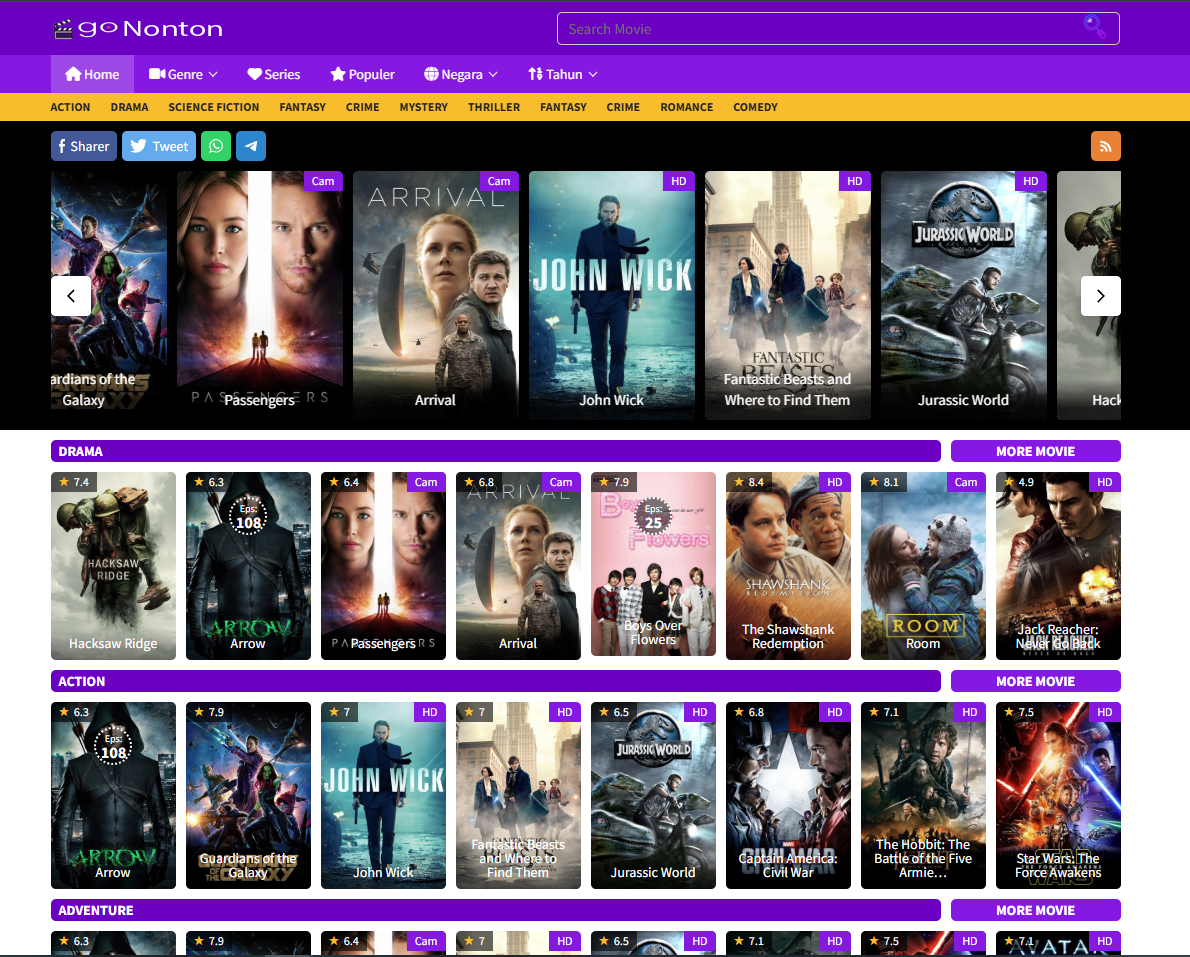Share via the WhatsApp icon
Image resolution: width=1190 pixels, height=957 pixels.
coord(215,146)
